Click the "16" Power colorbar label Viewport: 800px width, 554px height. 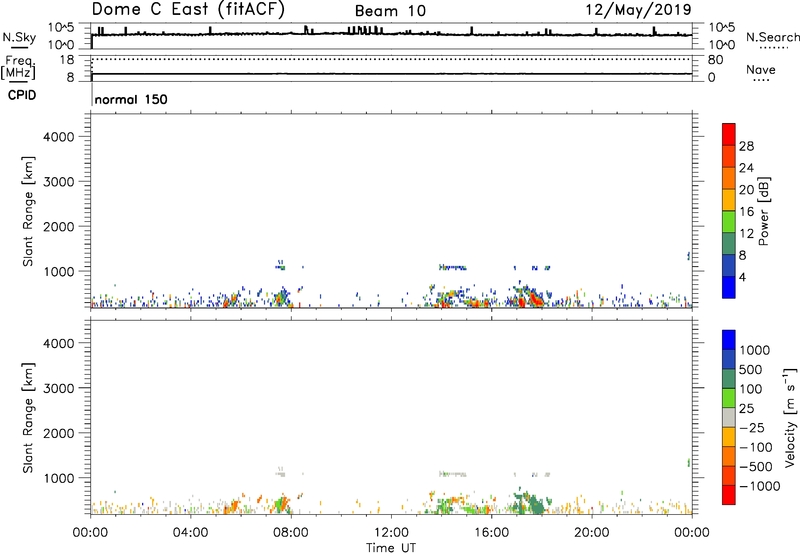coord(746,212)
